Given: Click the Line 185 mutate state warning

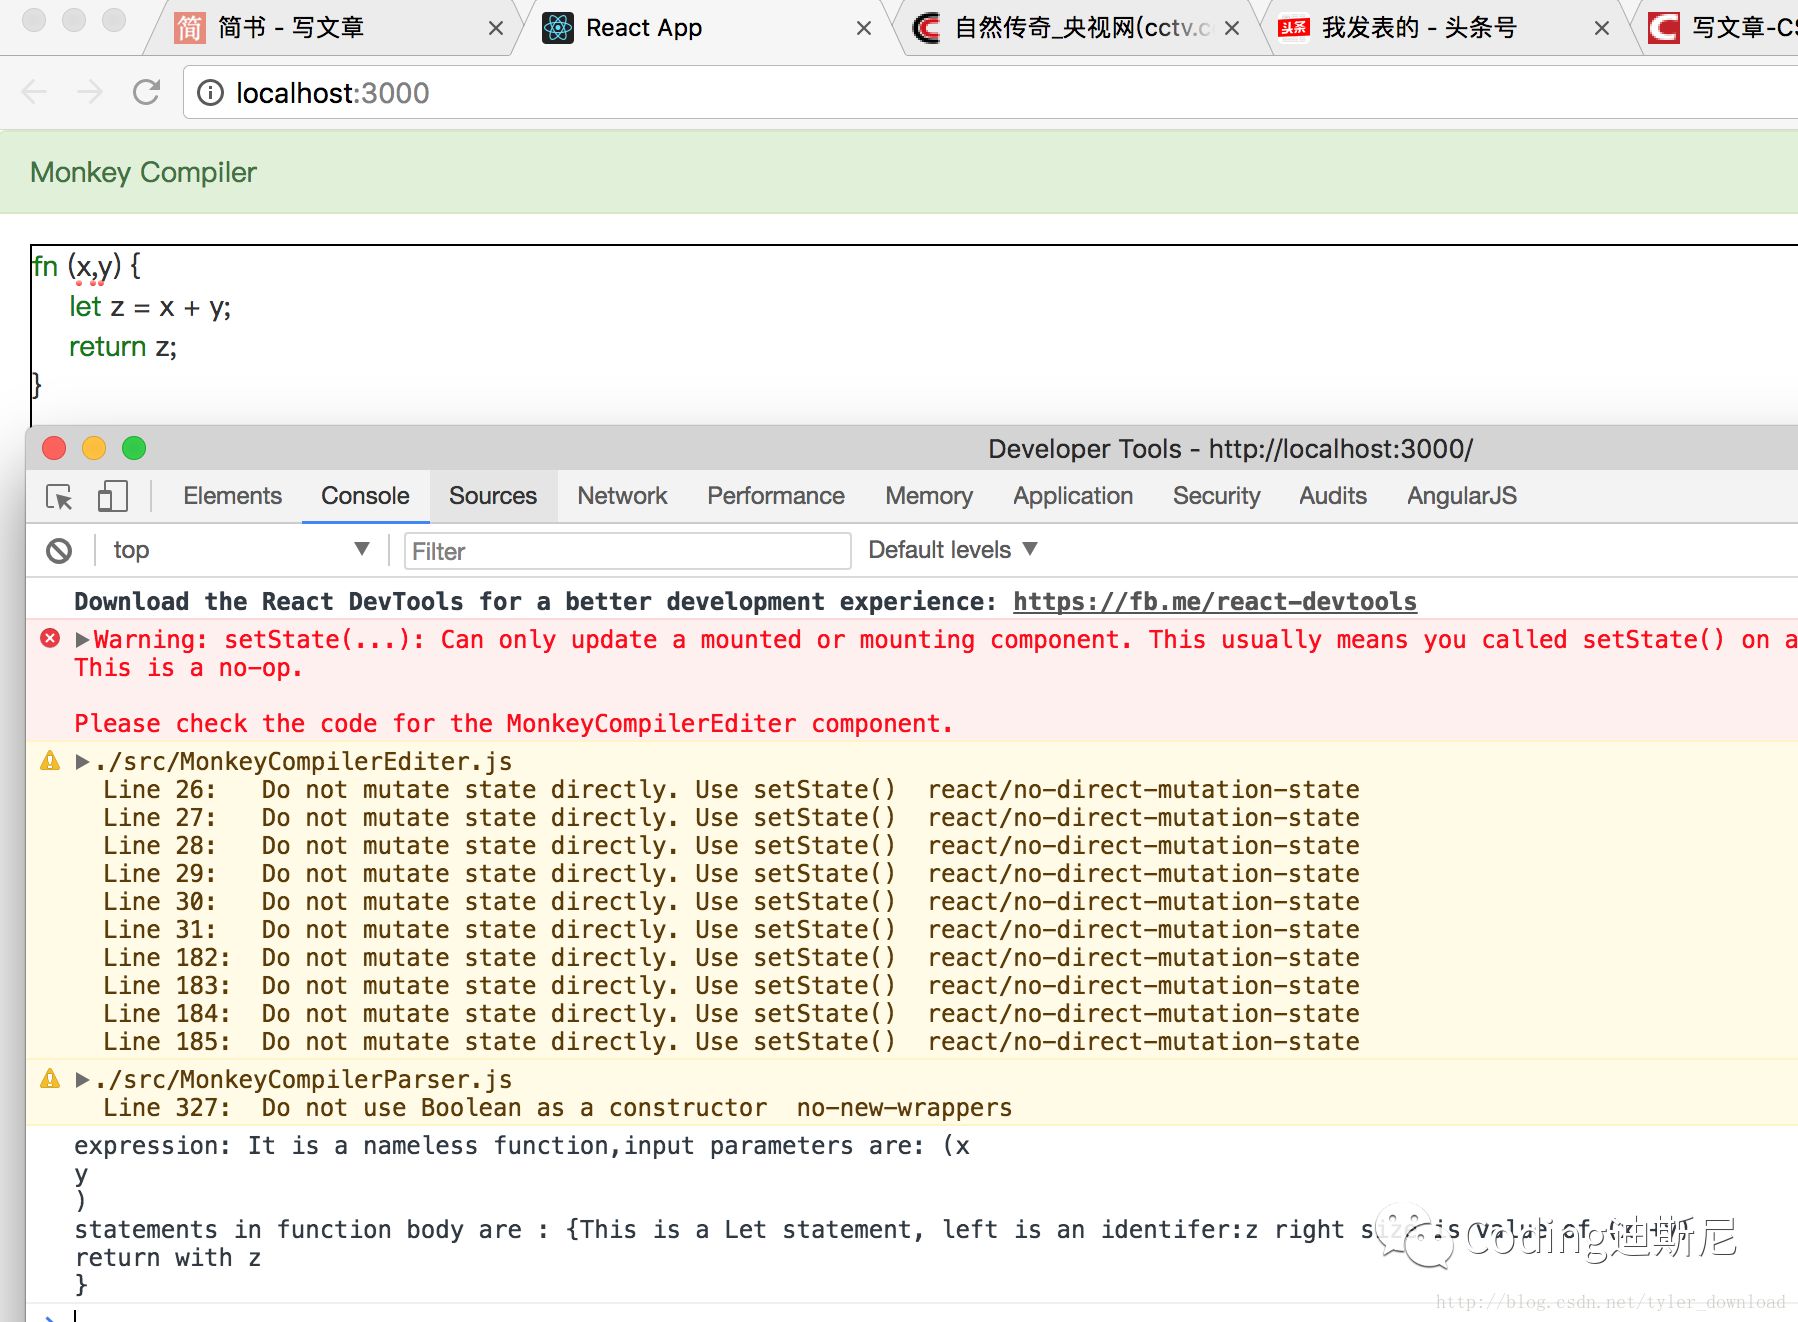Looking at the screenshot, I should (x=731, y=1041).
